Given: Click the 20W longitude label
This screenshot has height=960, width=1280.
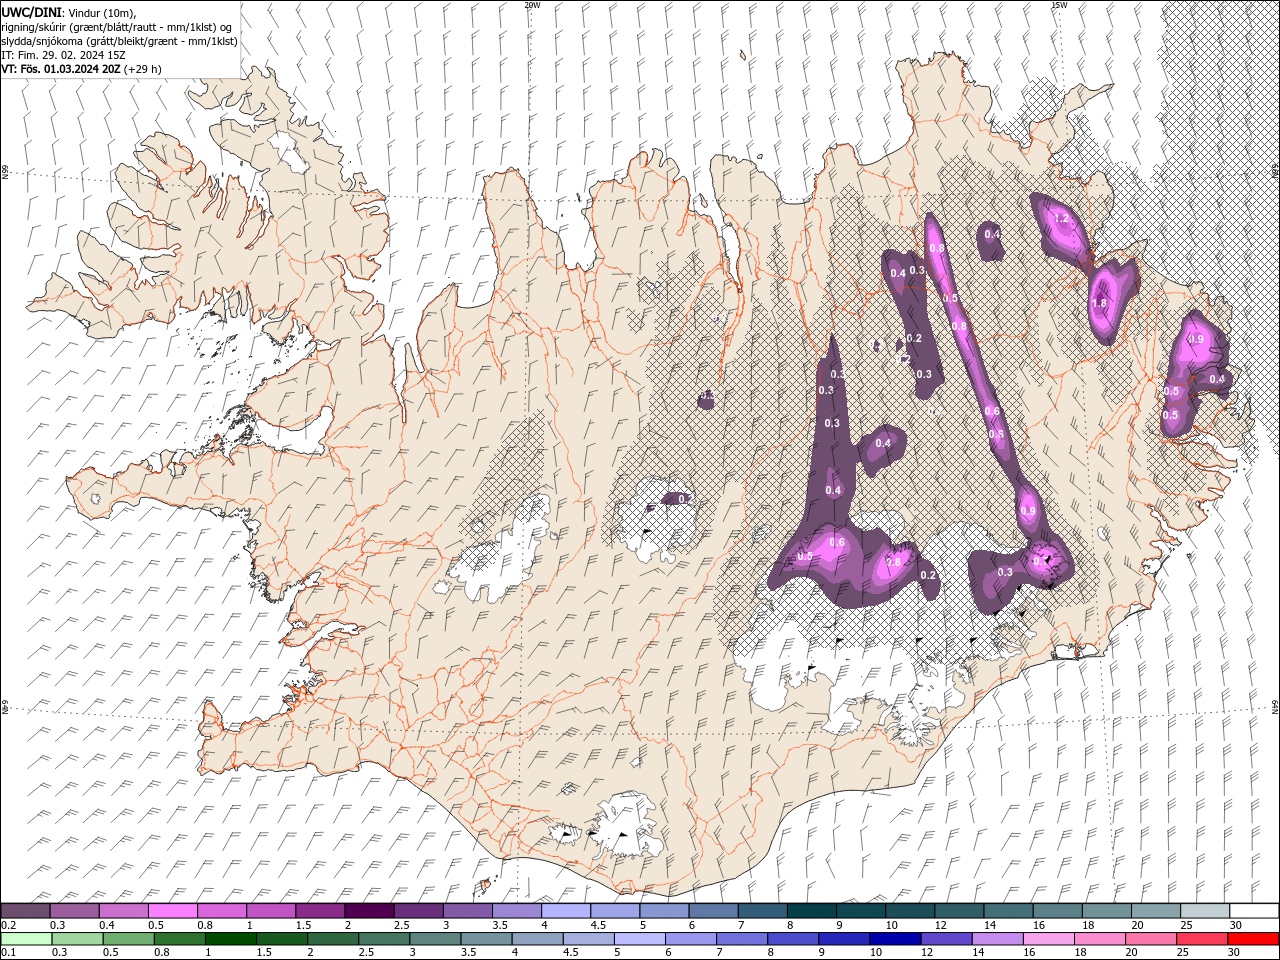Looking at the screenshot, I should [532, 5].
